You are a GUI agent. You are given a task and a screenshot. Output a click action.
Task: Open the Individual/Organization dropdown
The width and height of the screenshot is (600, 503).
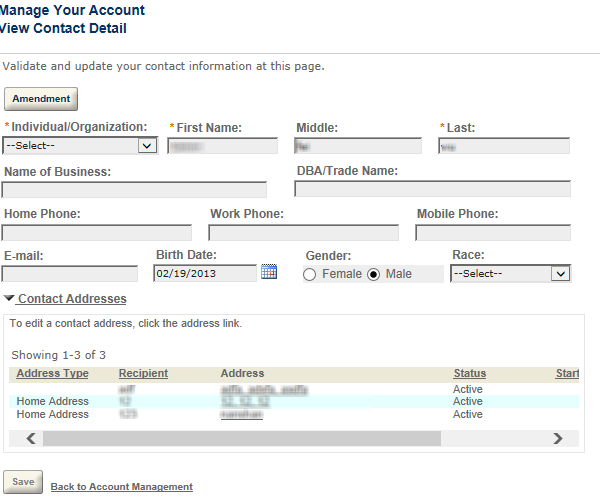[80, 145]
